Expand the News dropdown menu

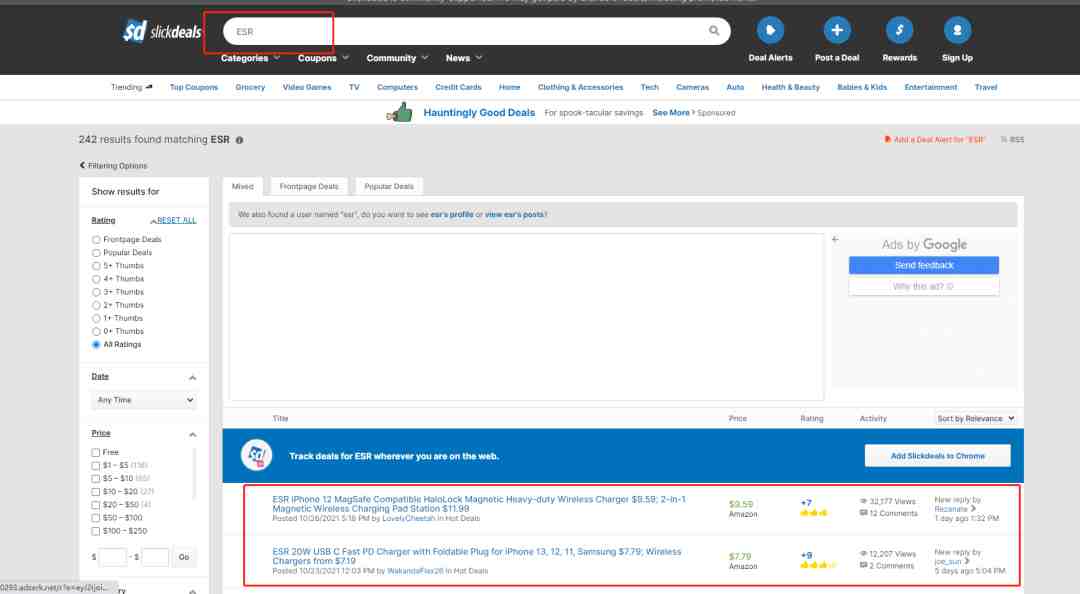464,58
